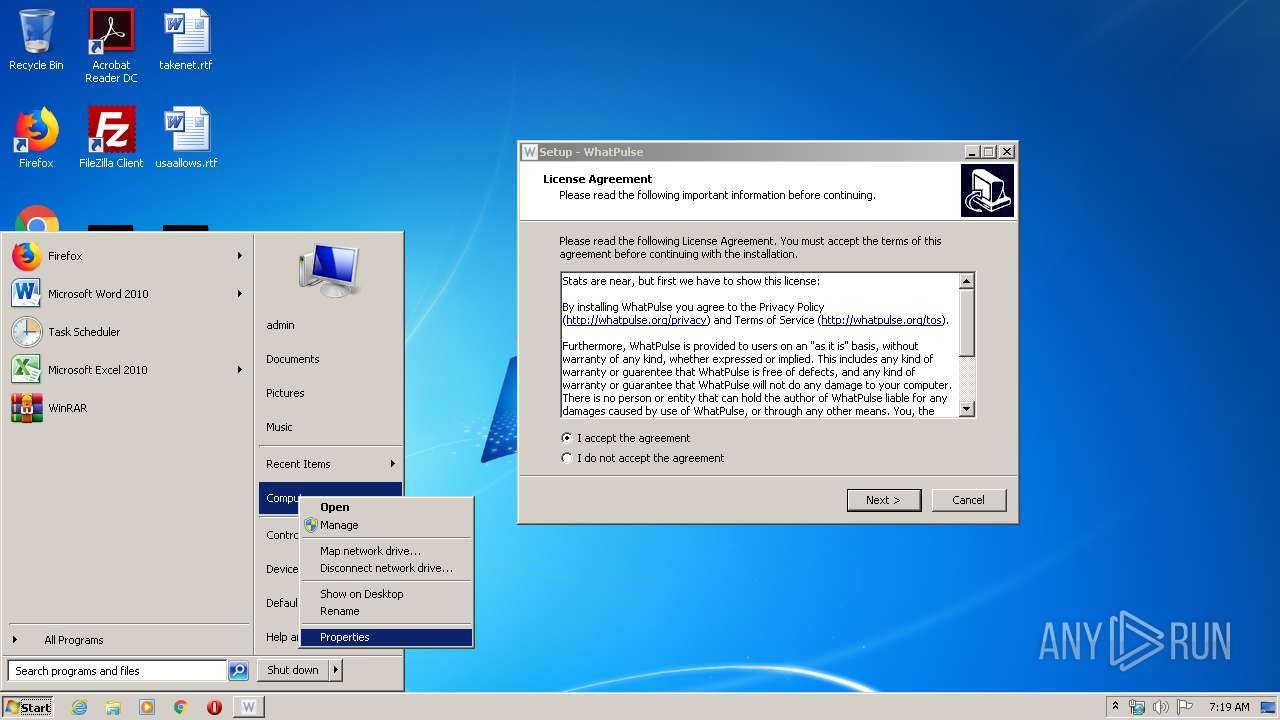The image size is (1280, 720).
Task: Open Opera from the taskbar
Action: click(x=214, y=707)
